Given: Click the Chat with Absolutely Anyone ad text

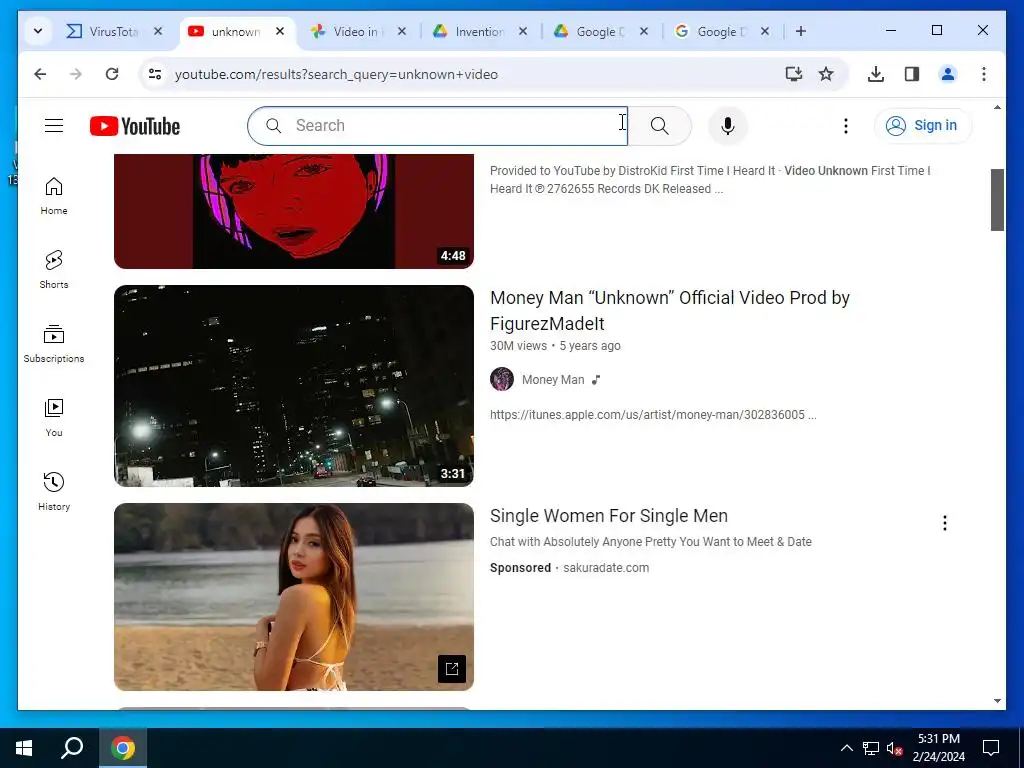Looking at the screenshot, I should (650, 541).
